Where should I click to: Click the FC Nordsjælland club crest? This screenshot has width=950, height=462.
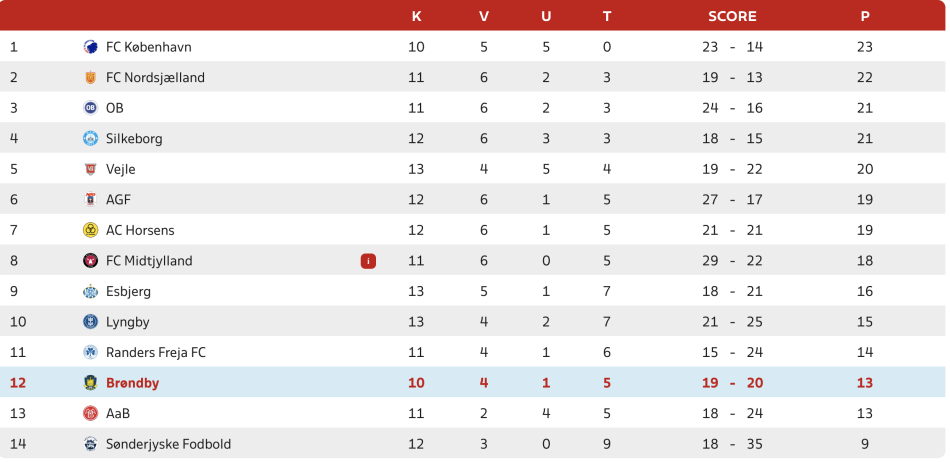90,77
